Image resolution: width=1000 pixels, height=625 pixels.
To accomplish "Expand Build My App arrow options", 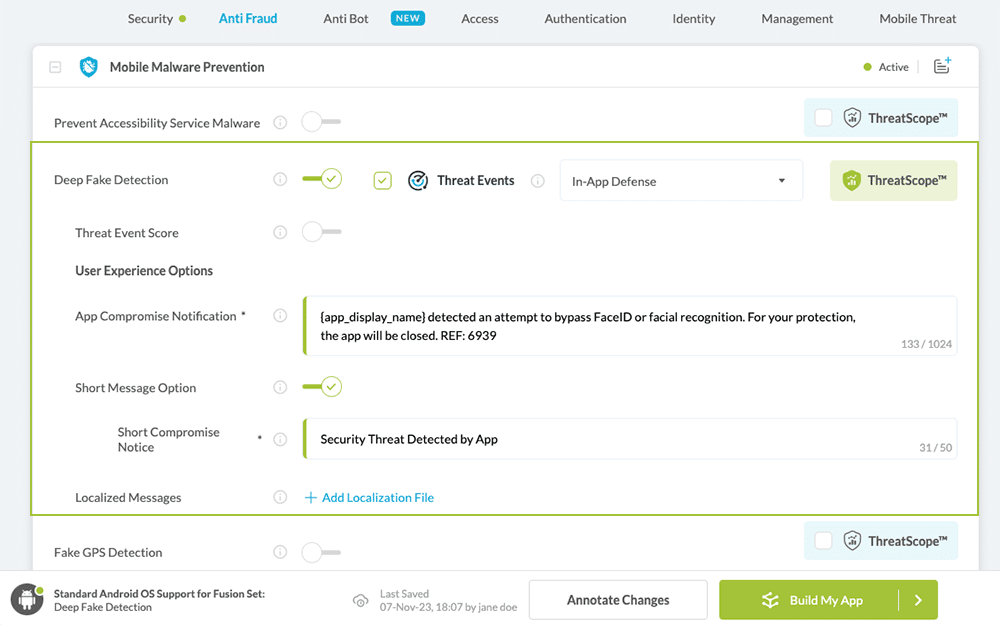I will point(918,600).
